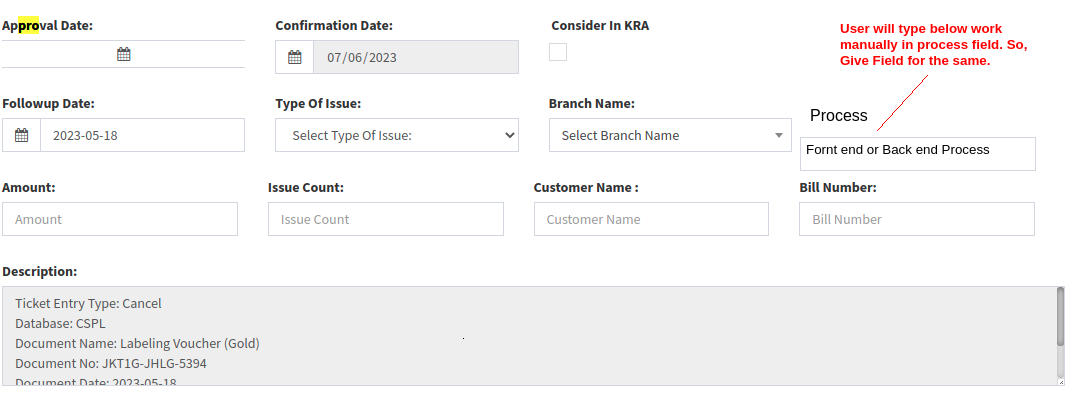Image resolution: width=1076 pixels, height=399 pixels.
Task: Click the Consider In KRA label
Action: (600, 25)
